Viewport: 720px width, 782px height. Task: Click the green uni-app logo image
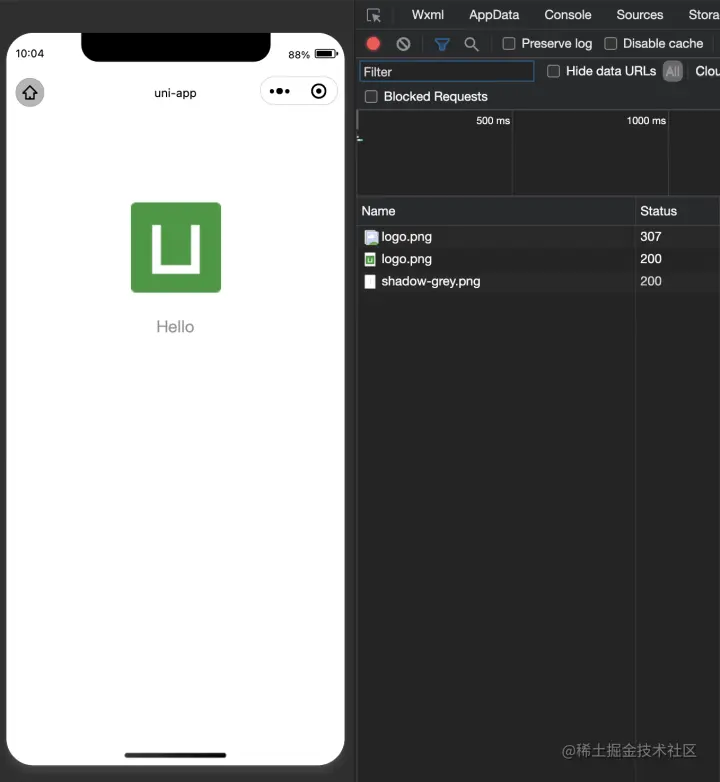click(176, 247)
